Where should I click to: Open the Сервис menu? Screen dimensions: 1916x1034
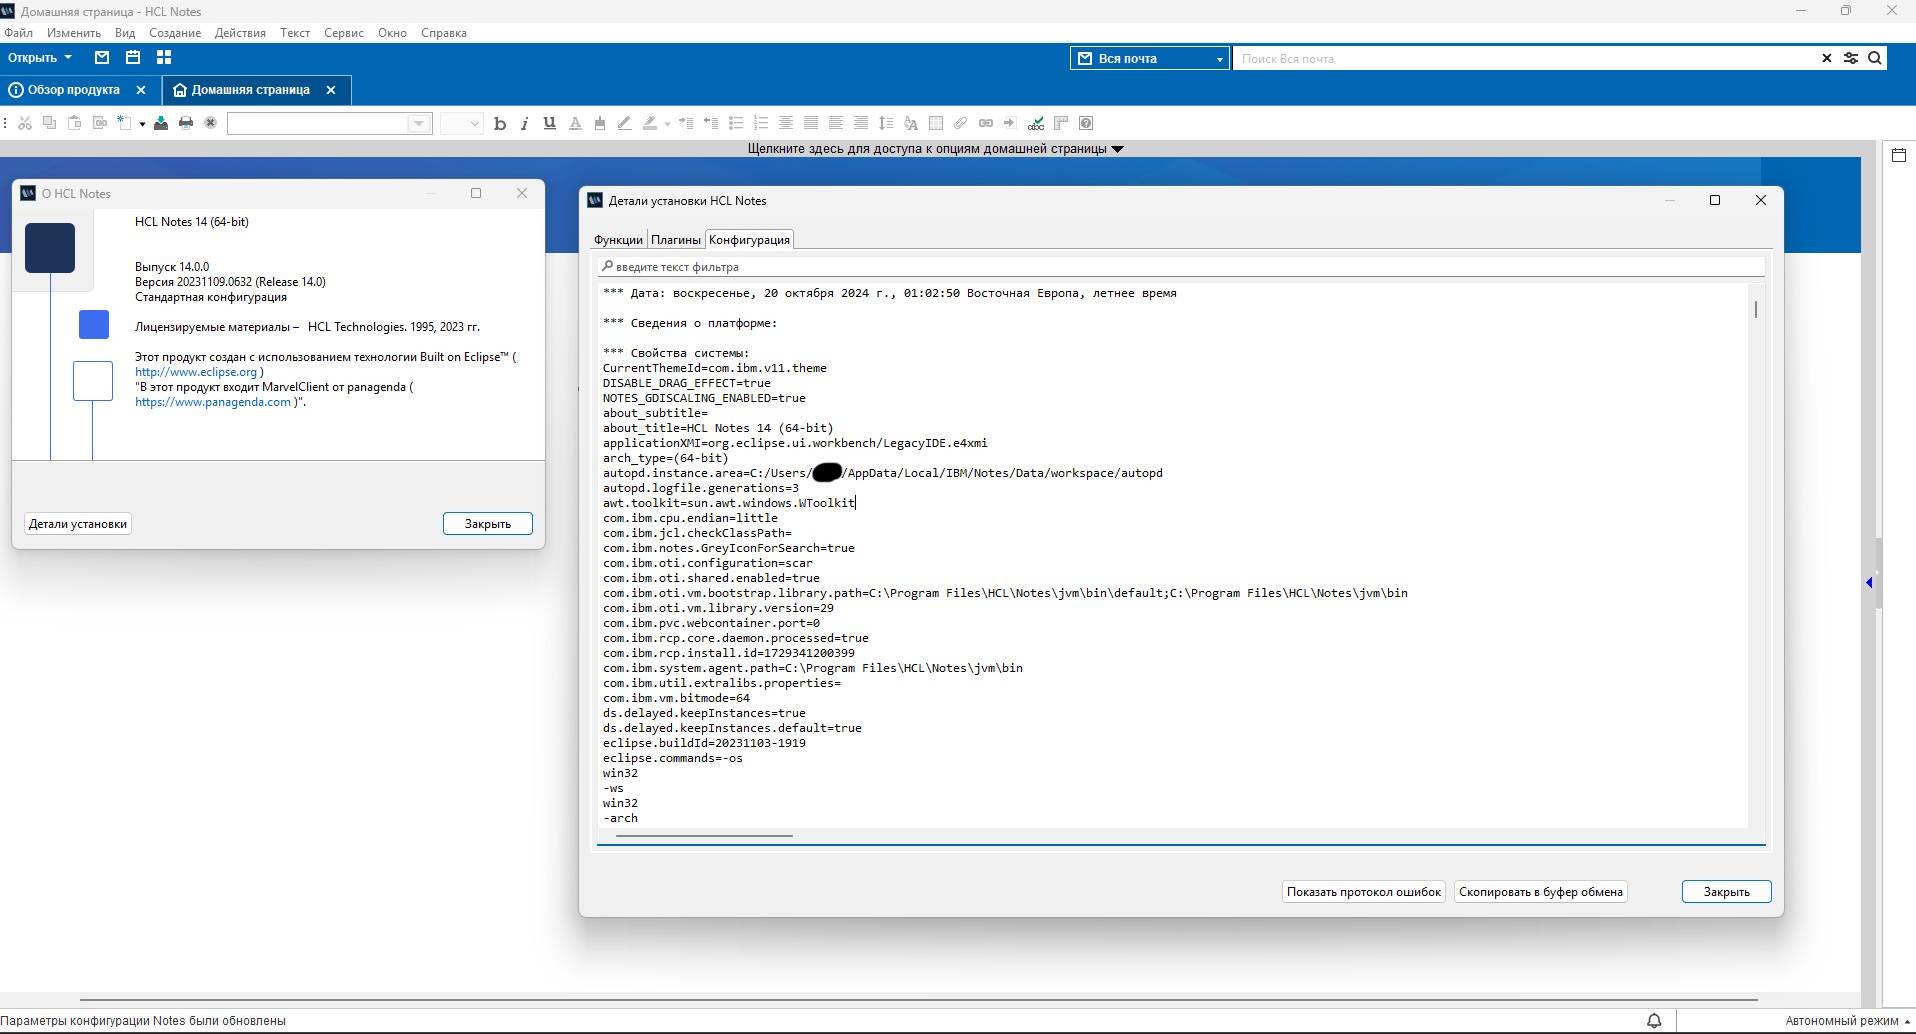click(x=343, y=33)
